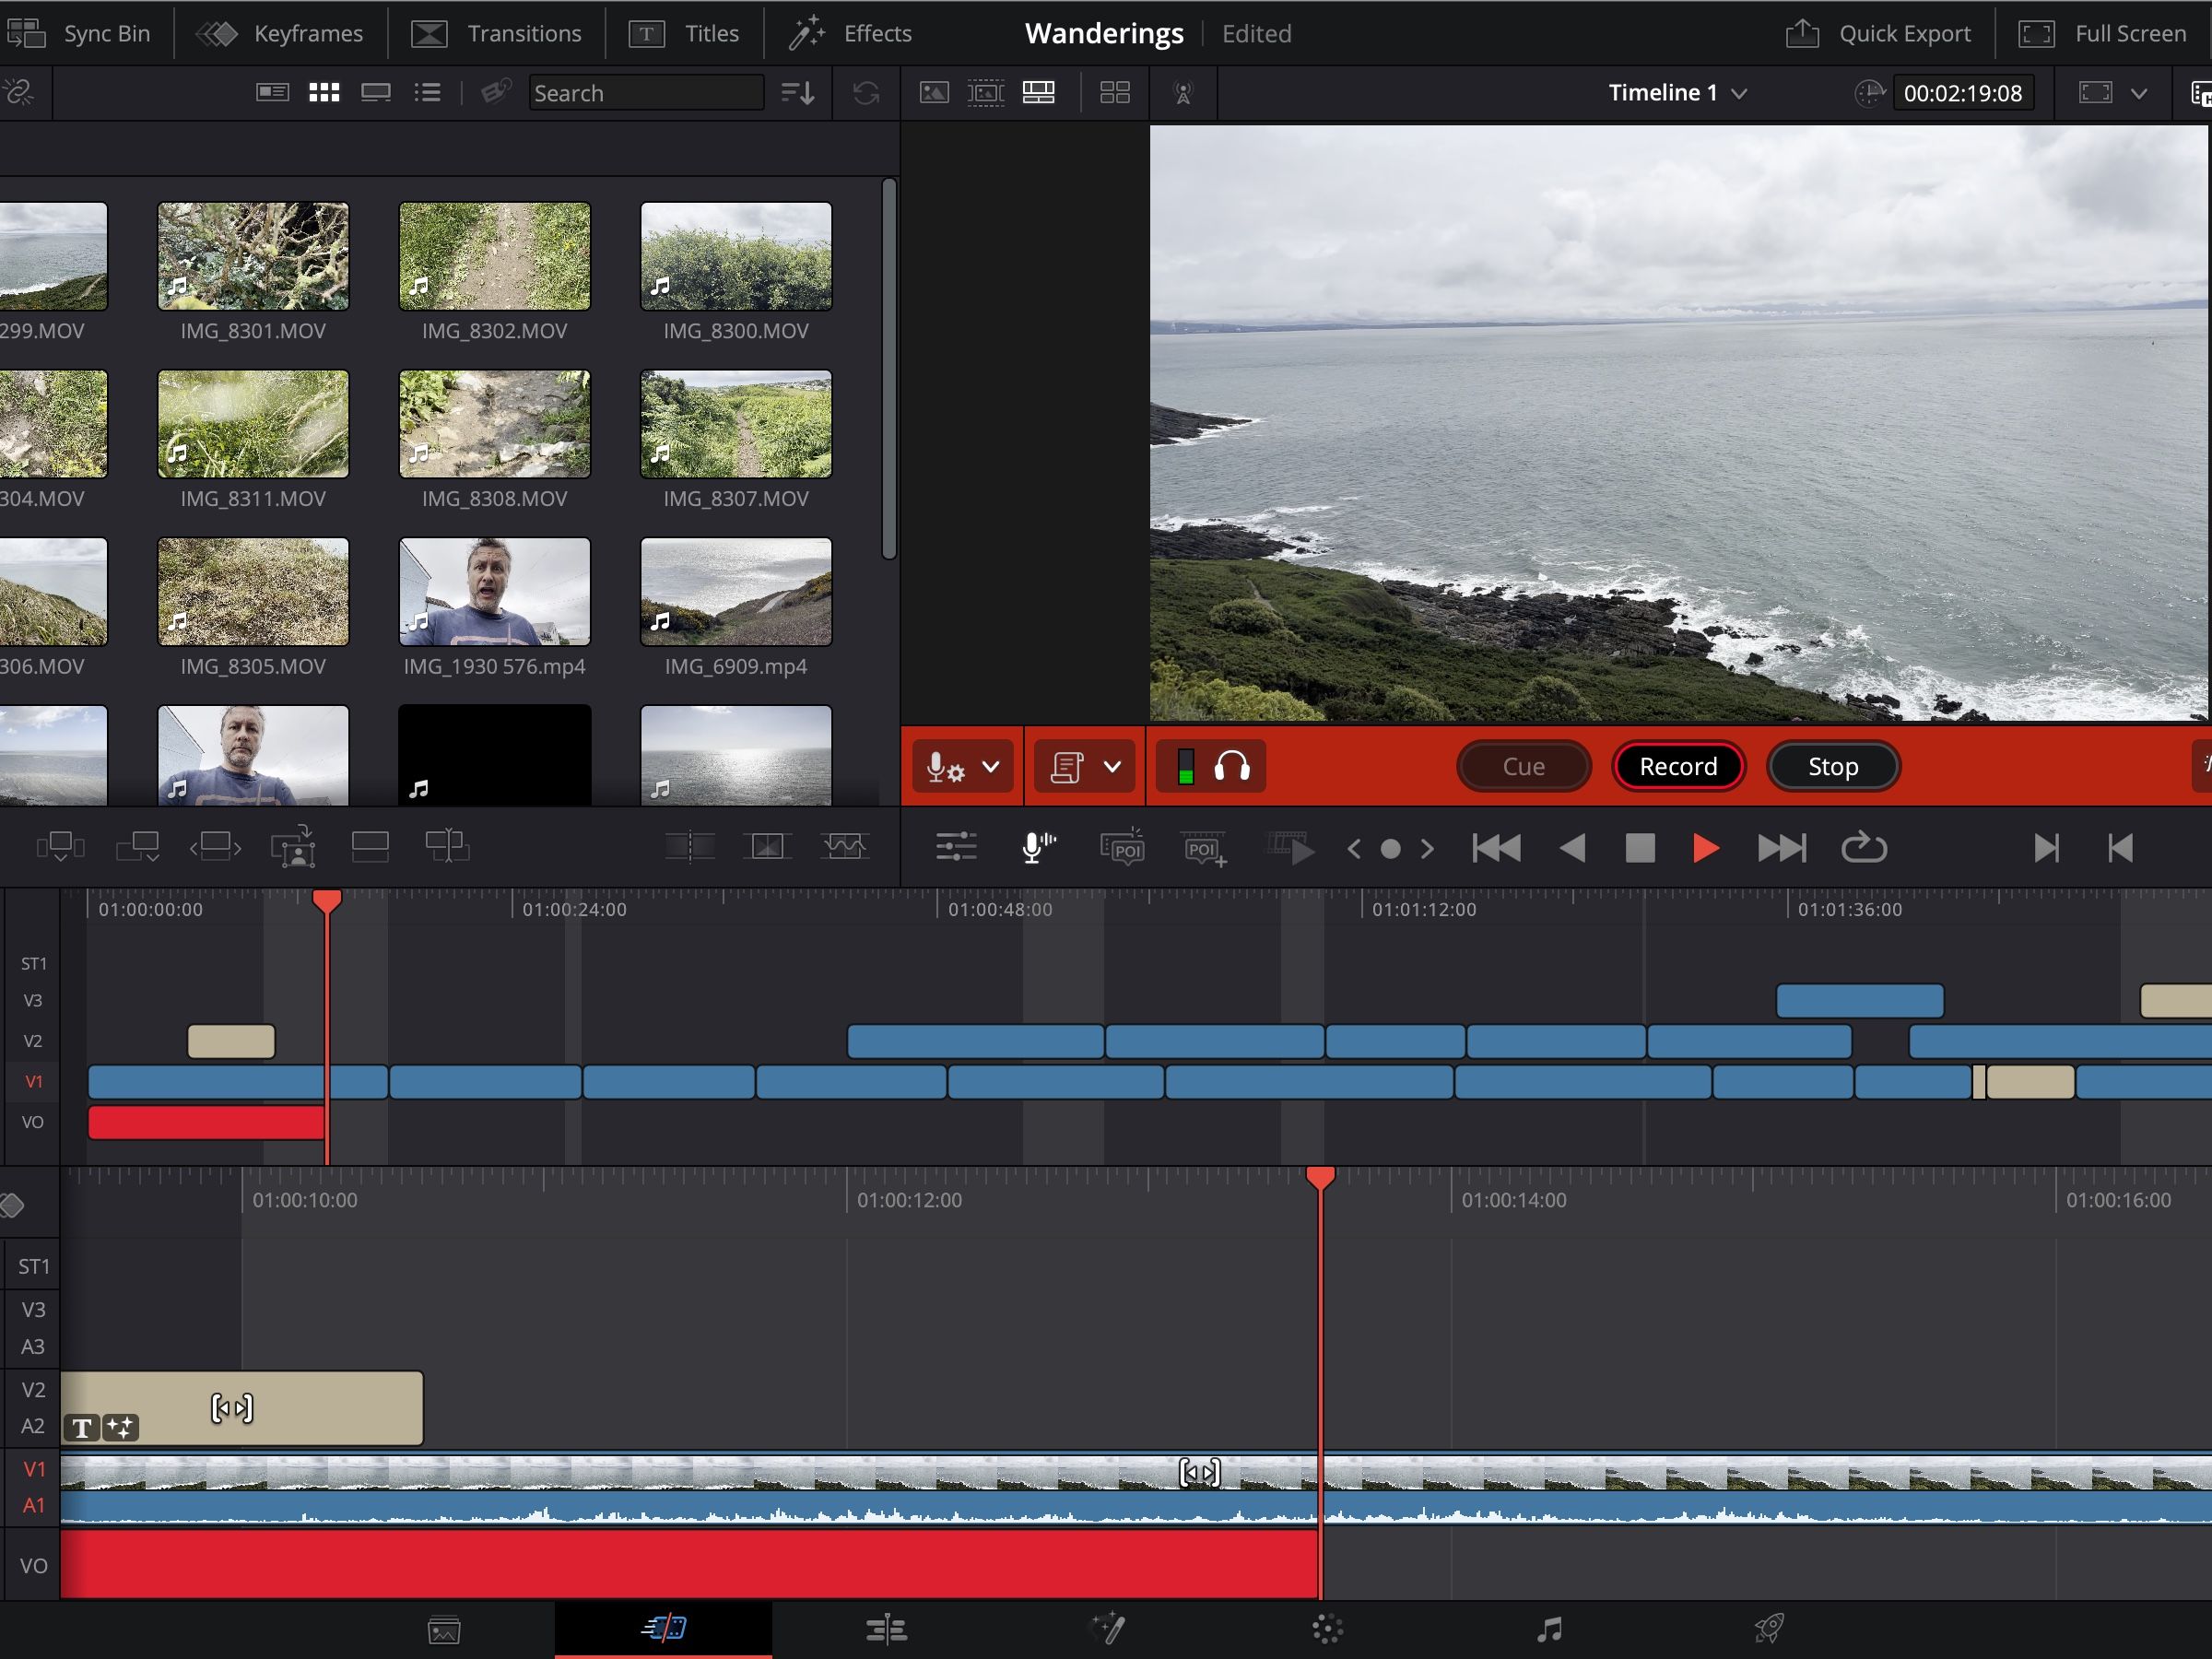
Task: Enable the remote monitoring antenna icon
Action: point(1184,92)
